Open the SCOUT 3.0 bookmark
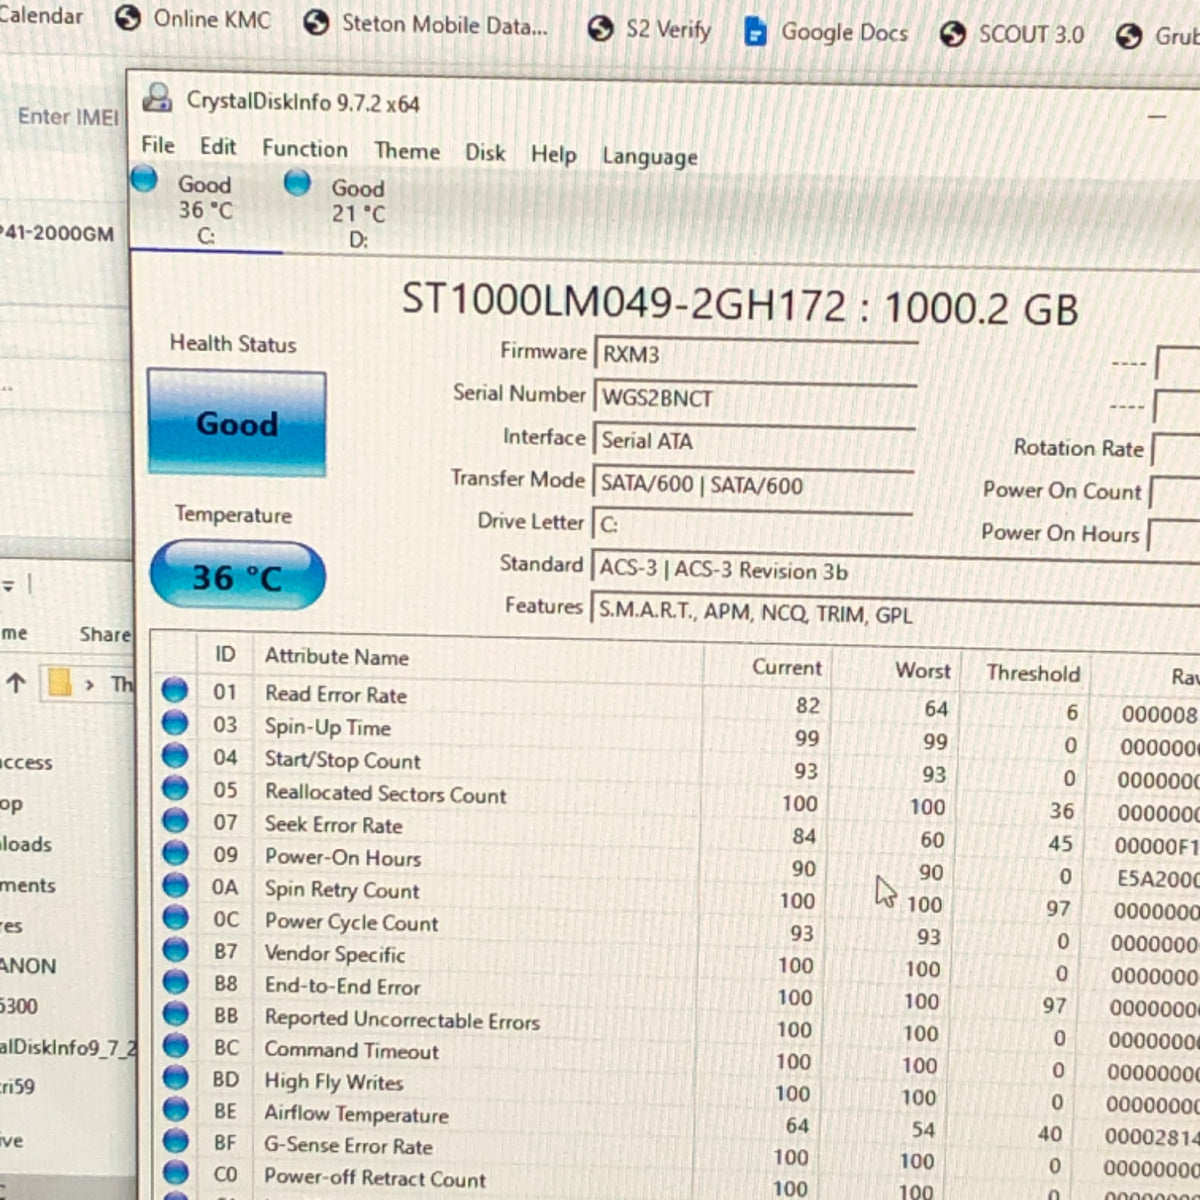This screenshot has height=1200, width=1200. tap(1012, 34)
